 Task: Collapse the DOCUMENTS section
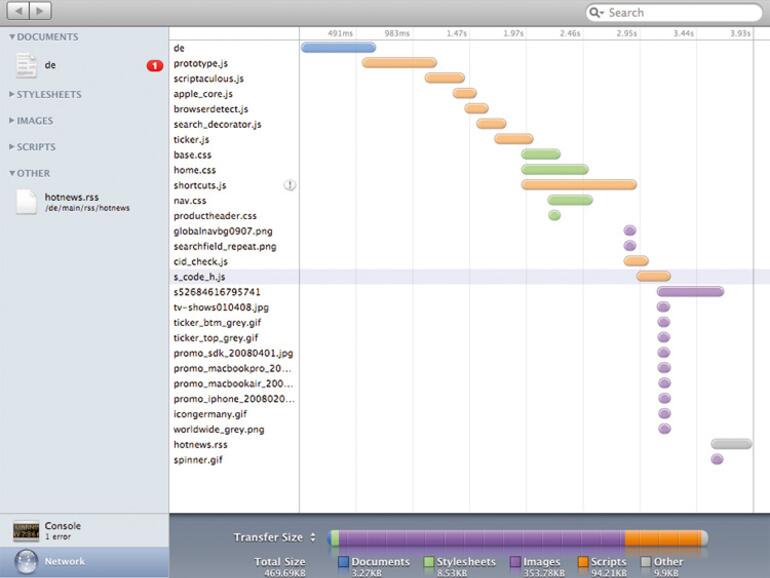pyautogui.click(x=13, y=37)
